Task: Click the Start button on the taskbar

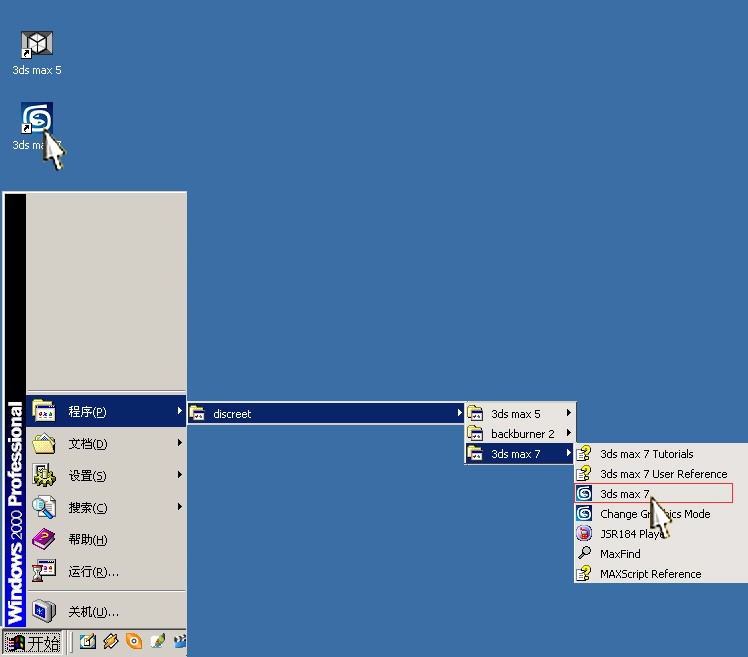Action: (32, 643)
